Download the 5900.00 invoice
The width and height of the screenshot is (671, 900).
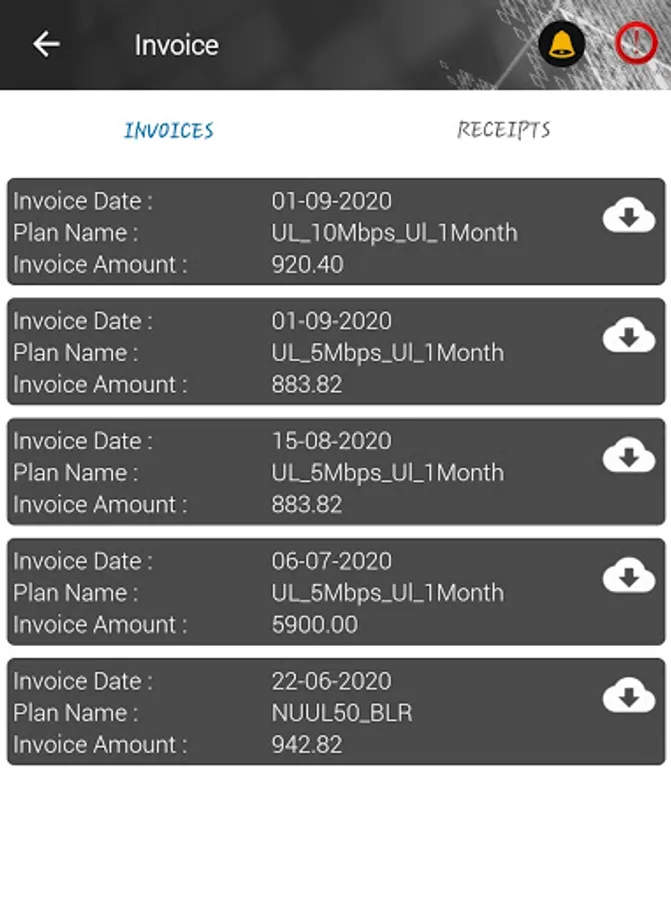coord(628,576)
